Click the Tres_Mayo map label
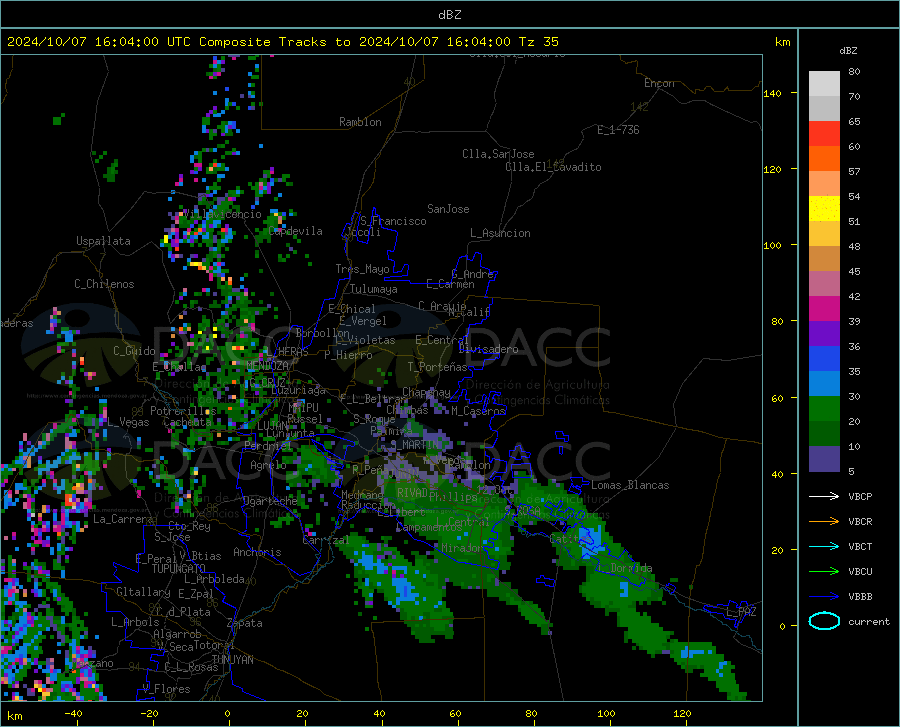 [362, 269]
